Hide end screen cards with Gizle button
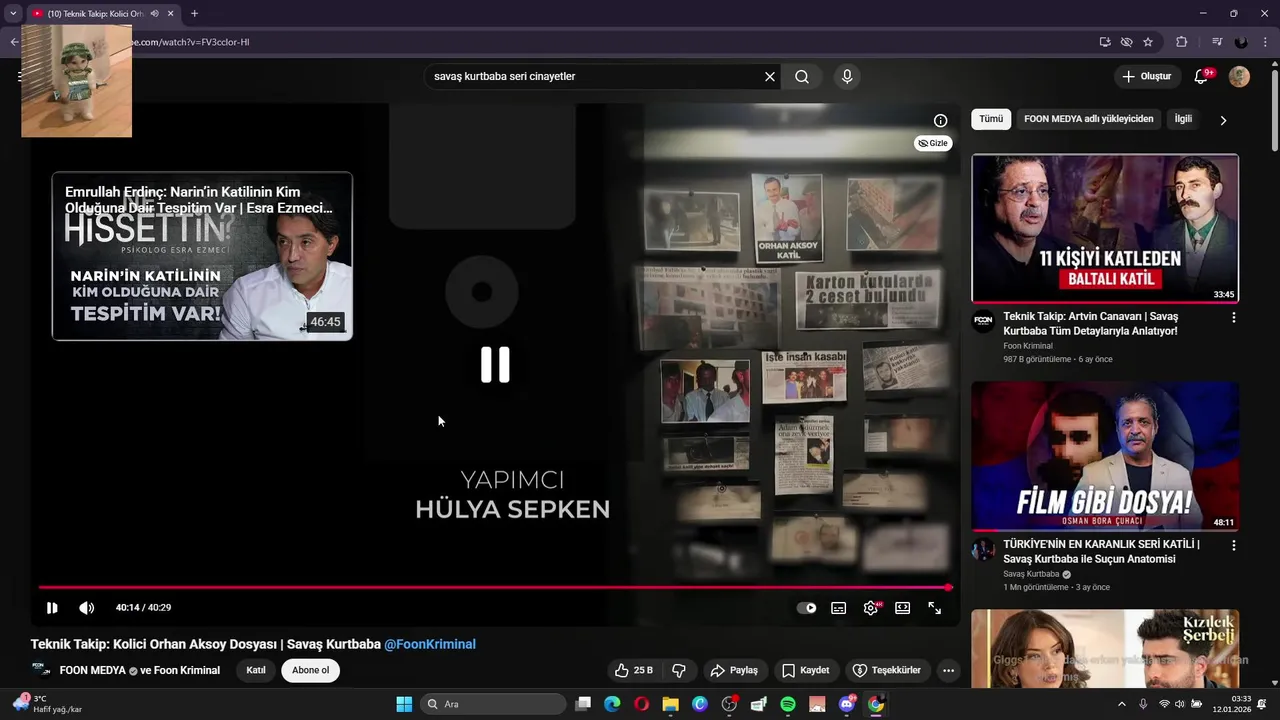The image size is (1280, 720). [x=932, y=143]
